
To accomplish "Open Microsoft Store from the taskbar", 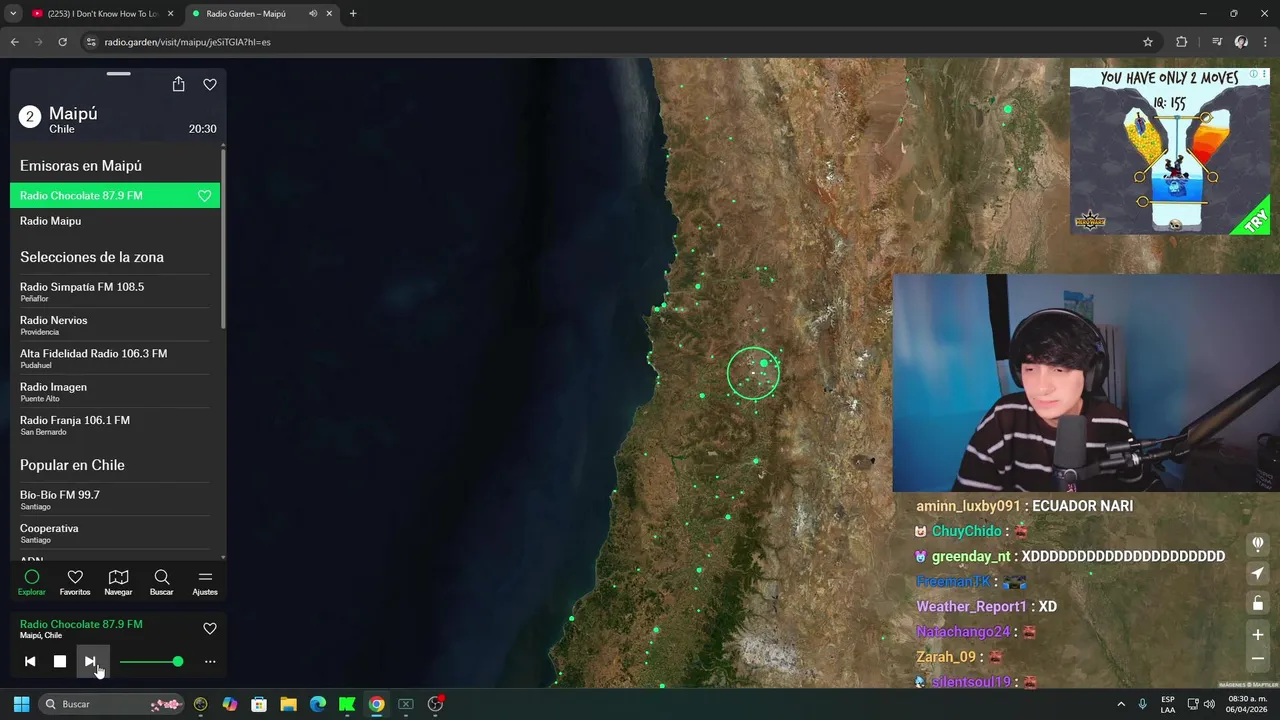I will [259, 704].
